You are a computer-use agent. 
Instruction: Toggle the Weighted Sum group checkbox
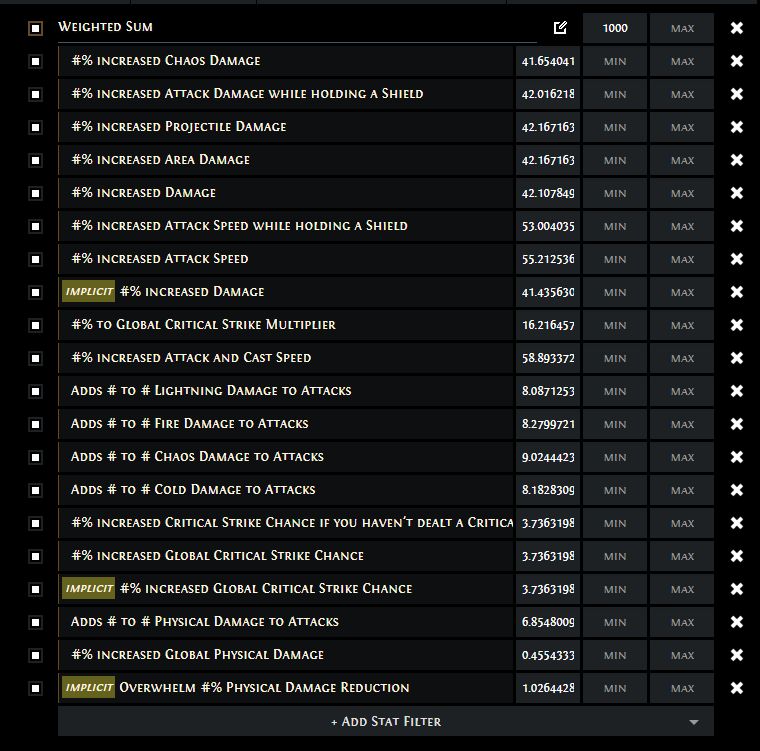35,28
